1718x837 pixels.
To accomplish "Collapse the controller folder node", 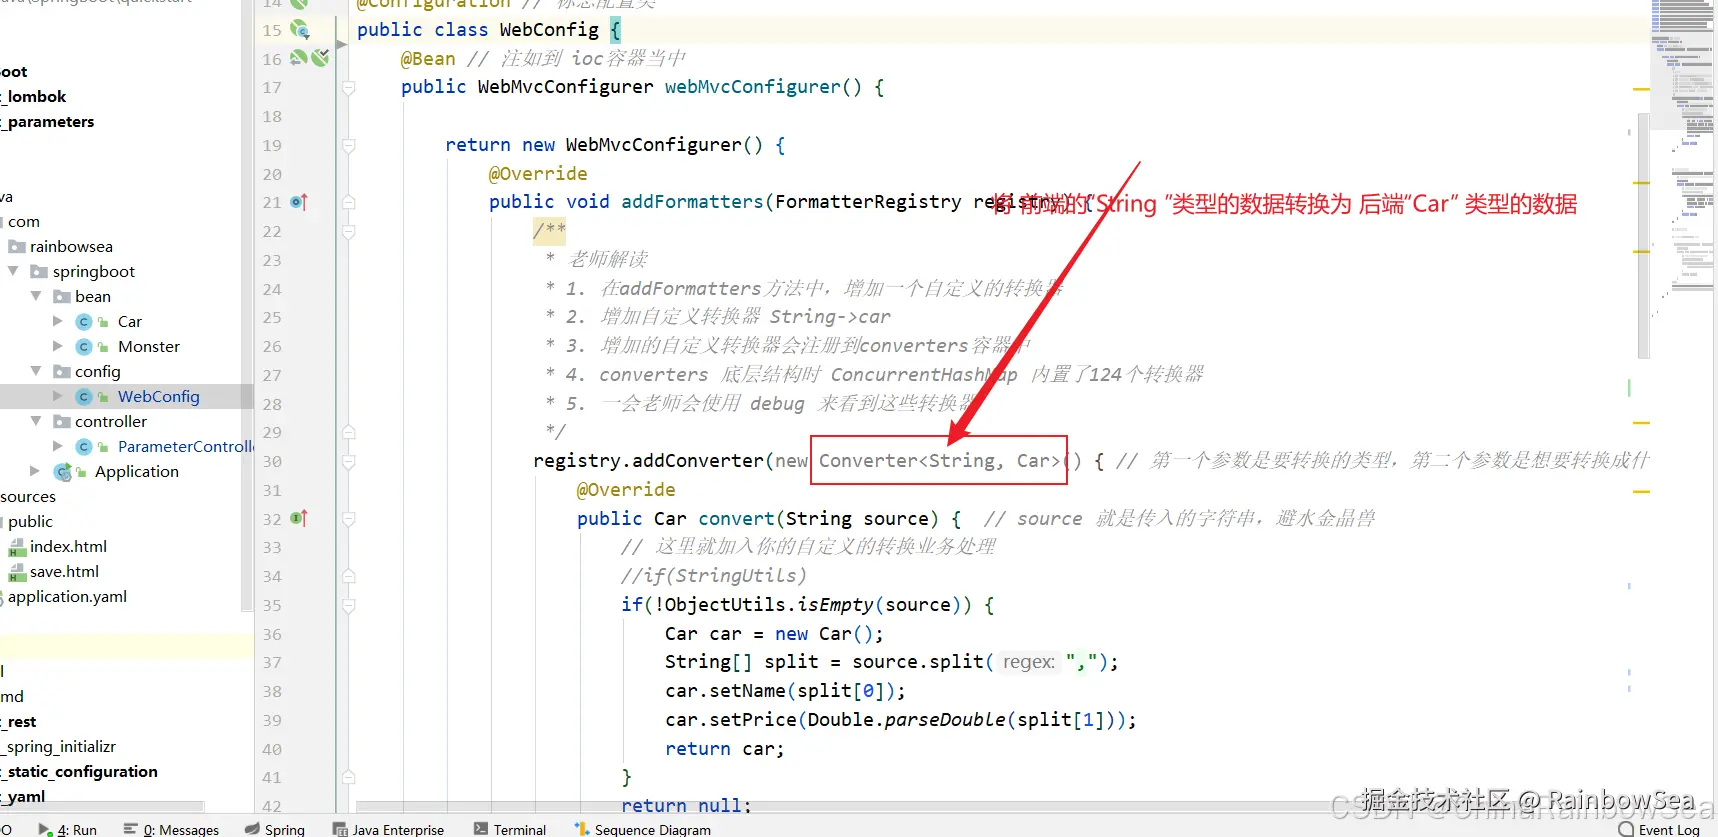I will [x=36, y=421].
